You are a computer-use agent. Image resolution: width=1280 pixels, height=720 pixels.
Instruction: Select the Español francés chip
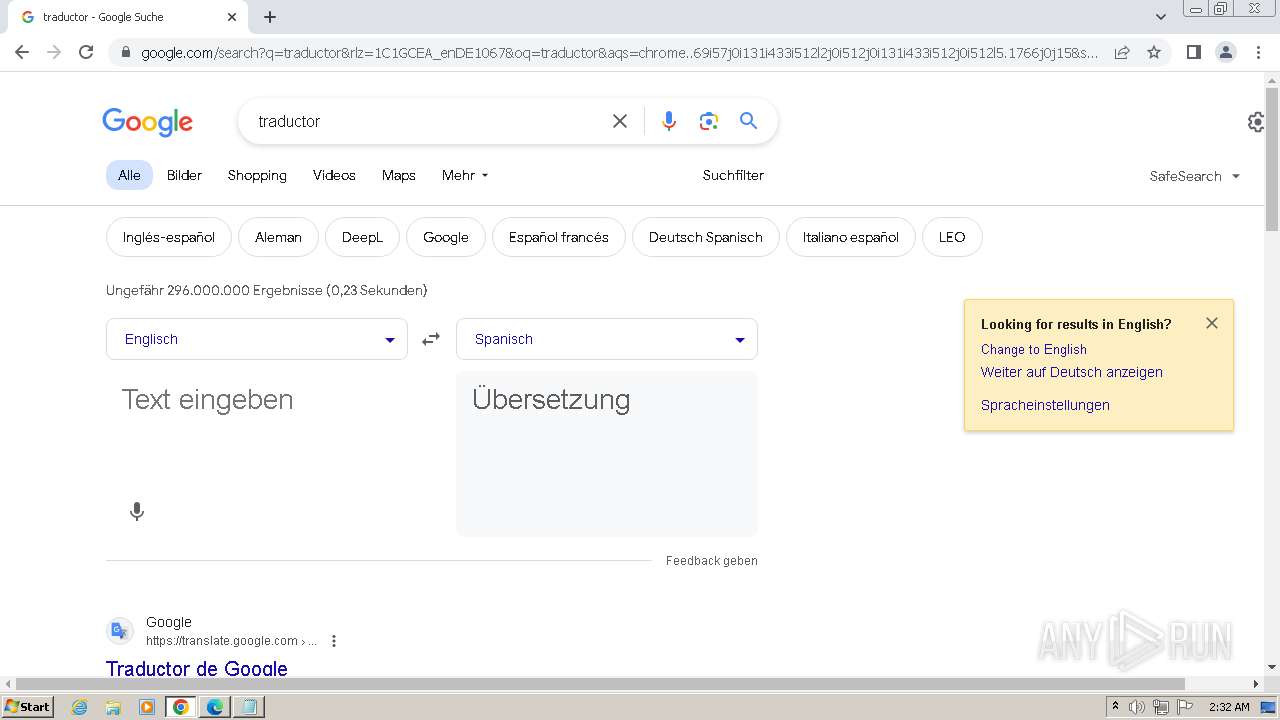pos(558,237)
